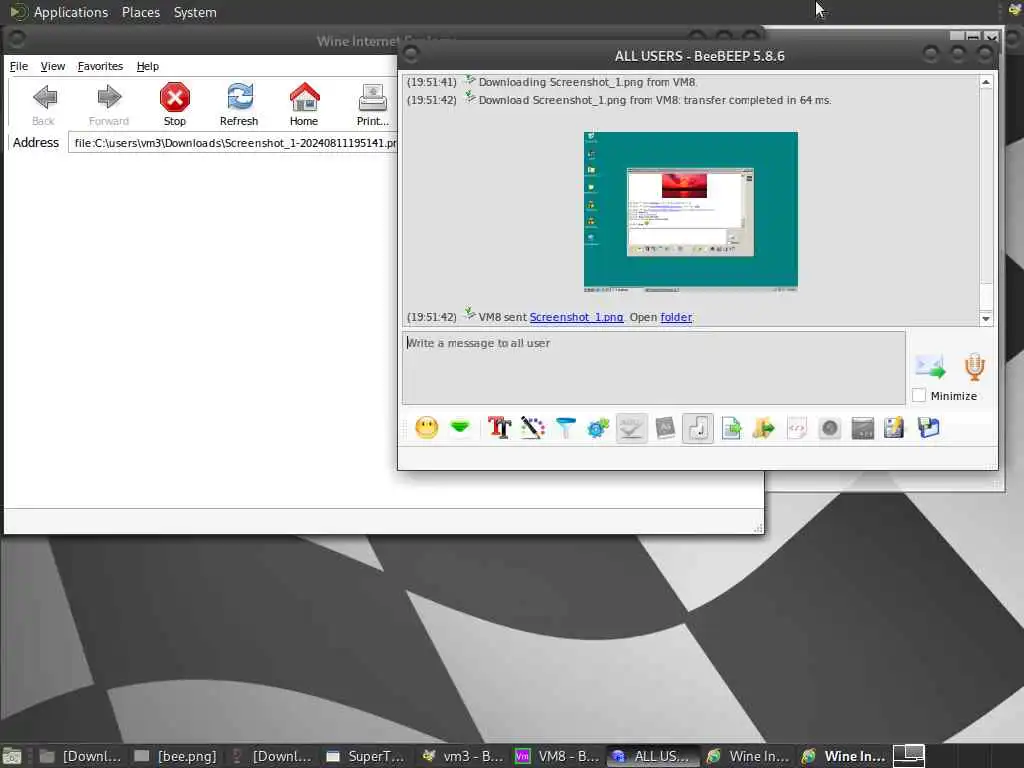This screenshot has height=768, width=1024.
Task: Click "Downloading Screenshot_1.png from VM8" line
Action: (587, 82)
